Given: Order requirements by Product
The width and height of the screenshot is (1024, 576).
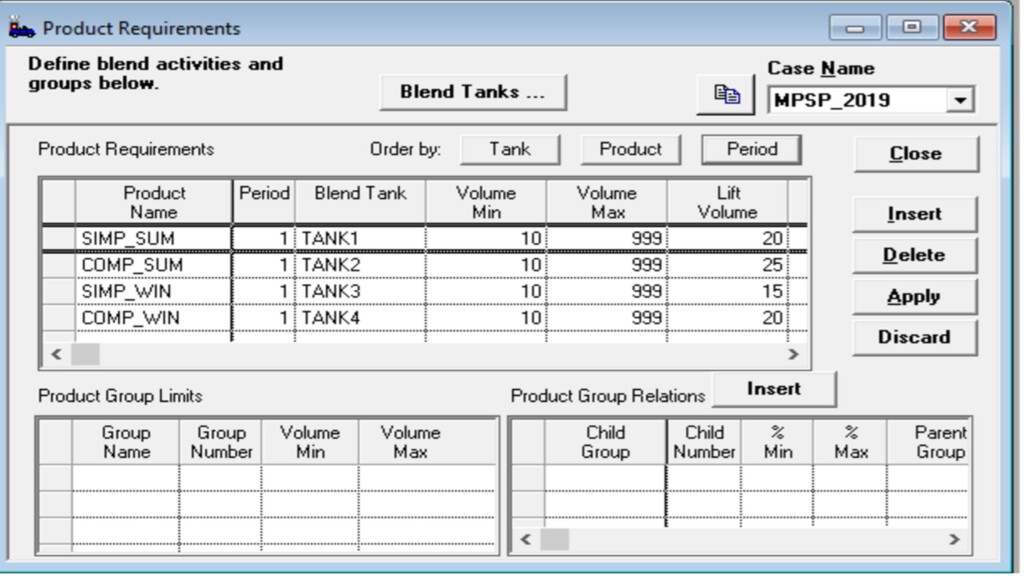Looking at the screenshot, I should (x=630, y=149).
